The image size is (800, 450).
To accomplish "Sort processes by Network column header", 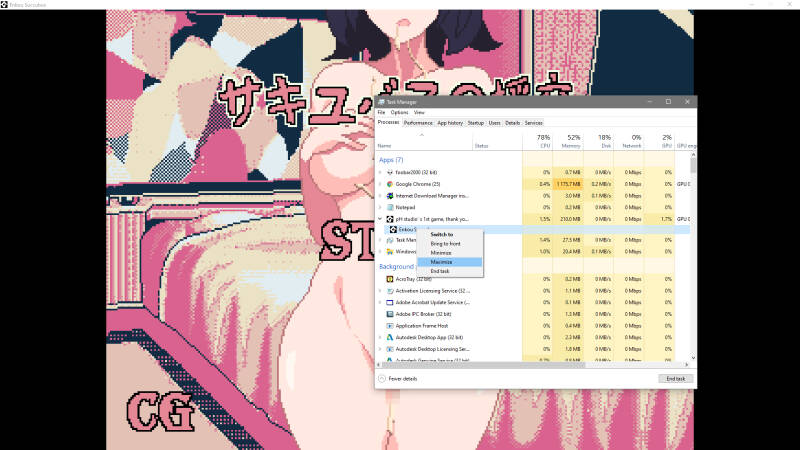I will click(x=629, y=141).
